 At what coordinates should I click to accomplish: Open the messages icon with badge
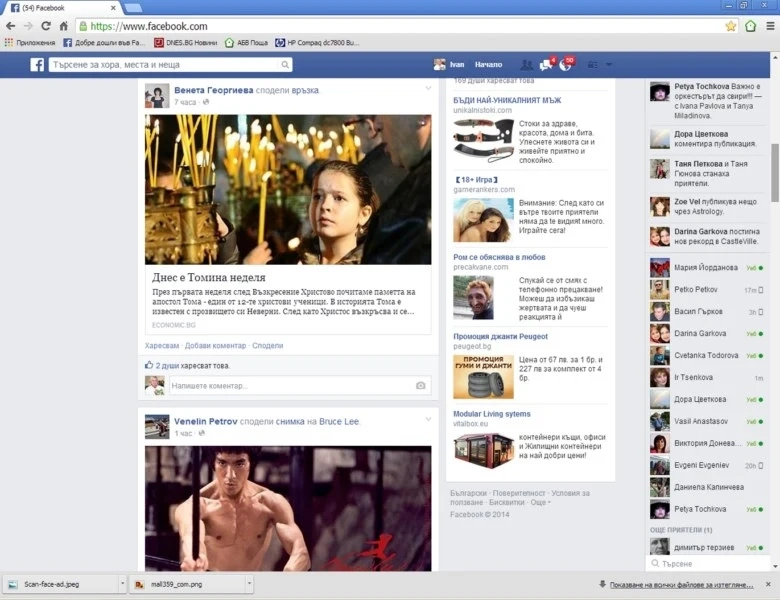[x=547, y=64]
